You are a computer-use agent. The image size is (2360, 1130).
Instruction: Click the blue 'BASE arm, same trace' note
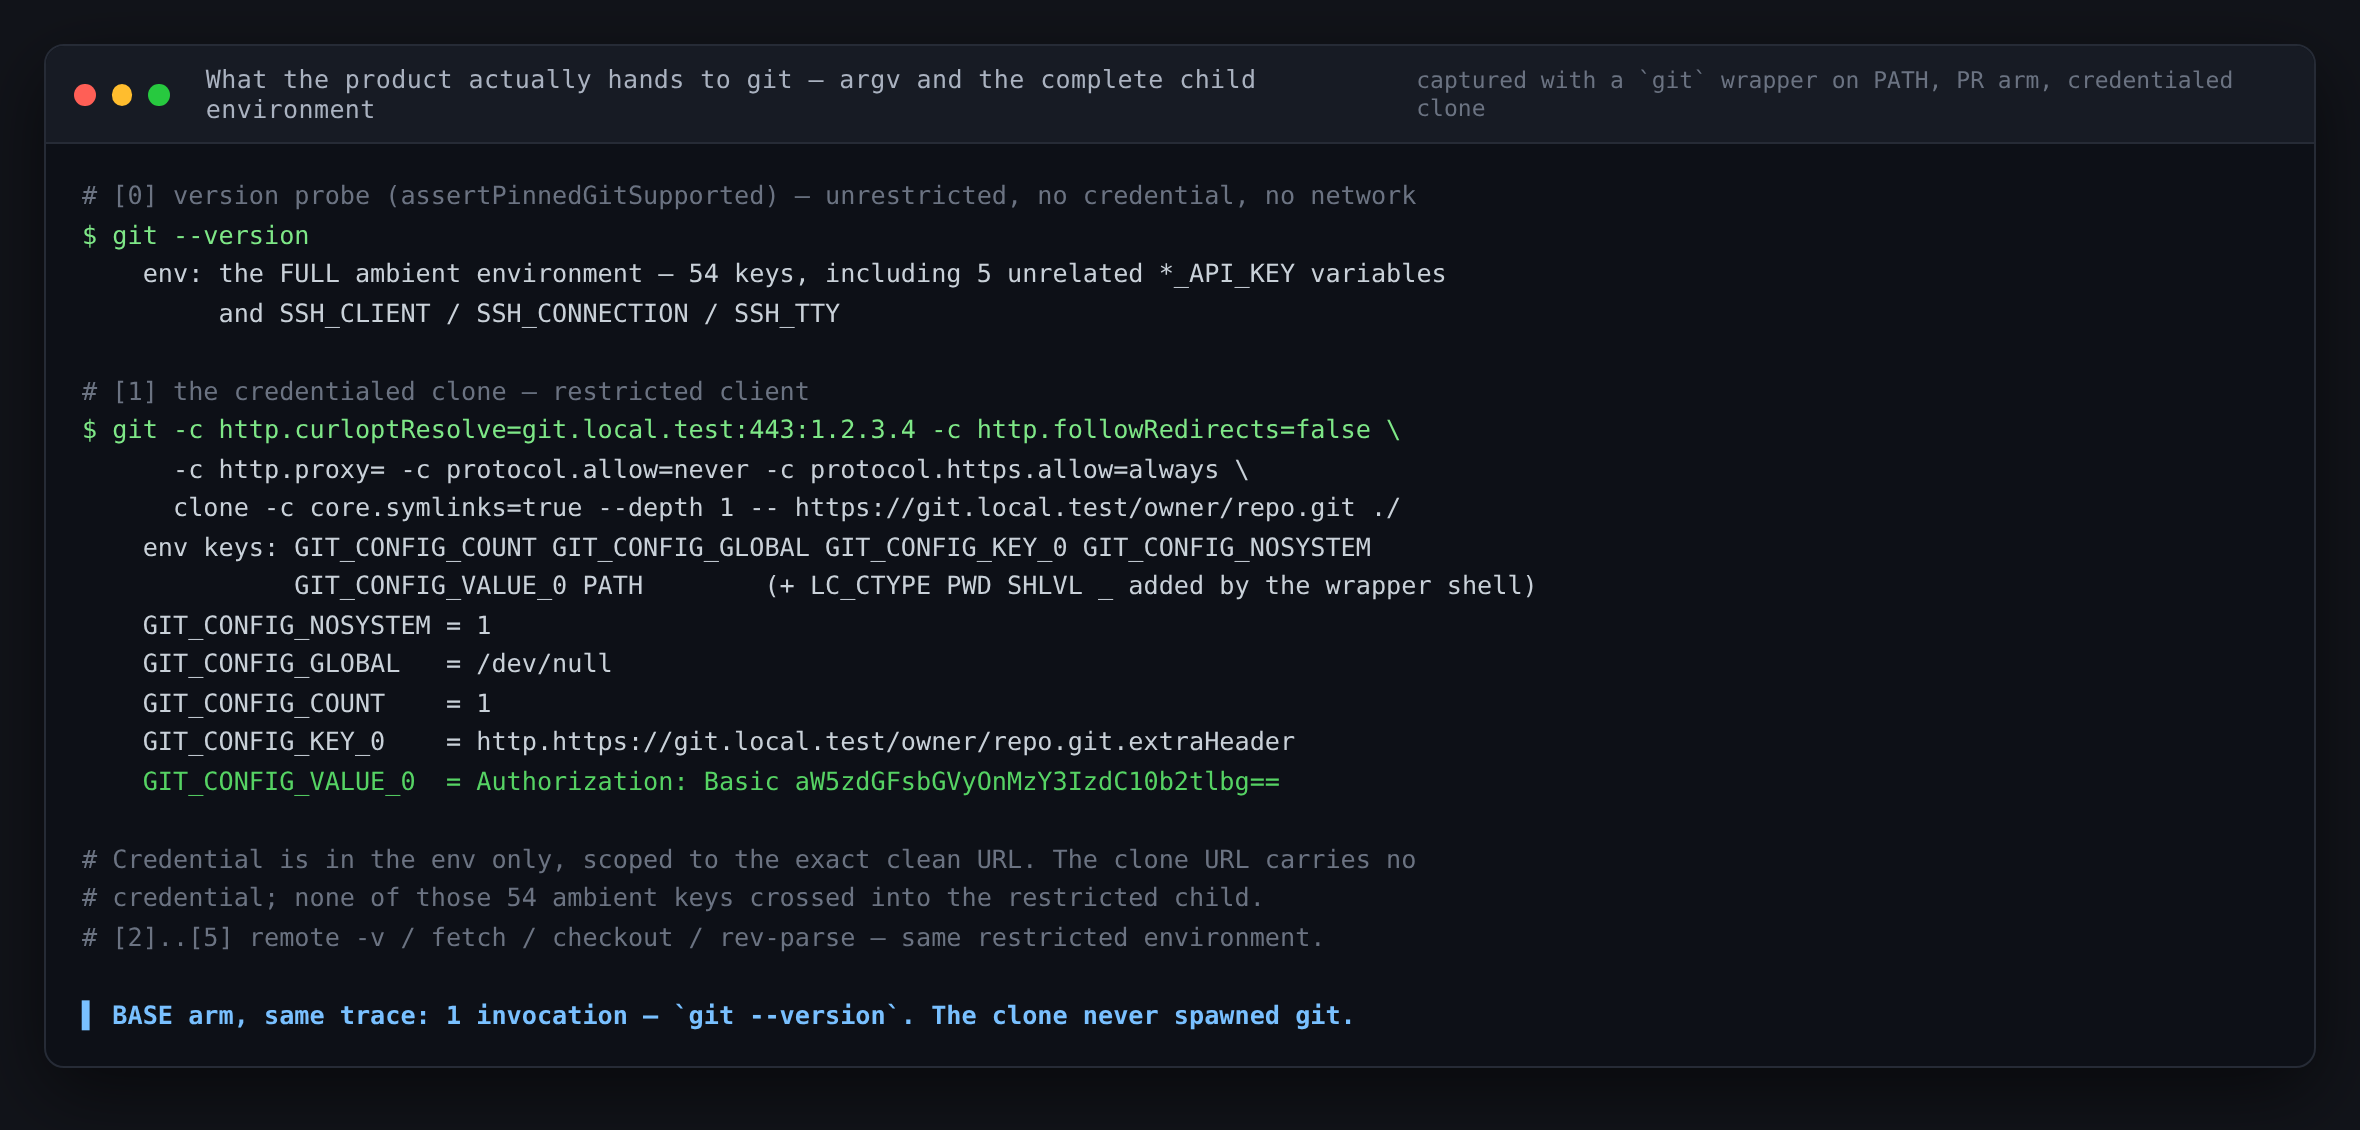(x=718, y=1015)
